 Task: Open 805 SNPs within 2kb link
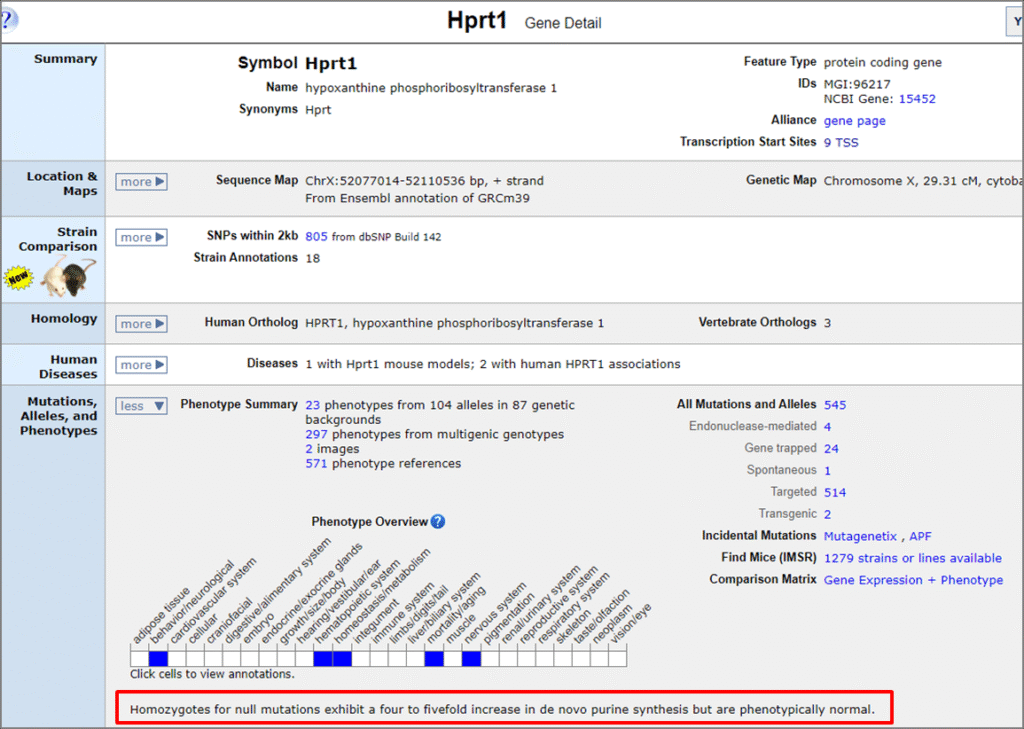pos(316,237)
